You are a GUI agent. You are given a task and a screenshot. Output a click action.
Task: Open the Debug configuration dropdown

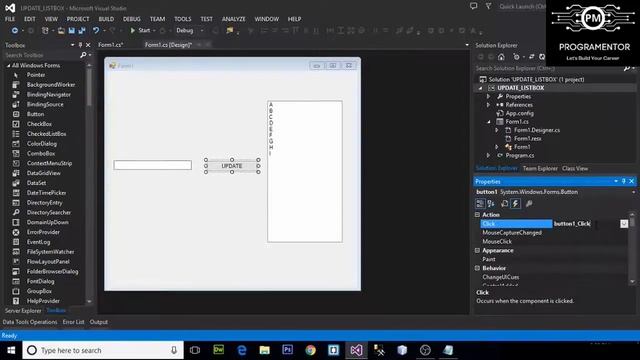(x=202, y=31)
